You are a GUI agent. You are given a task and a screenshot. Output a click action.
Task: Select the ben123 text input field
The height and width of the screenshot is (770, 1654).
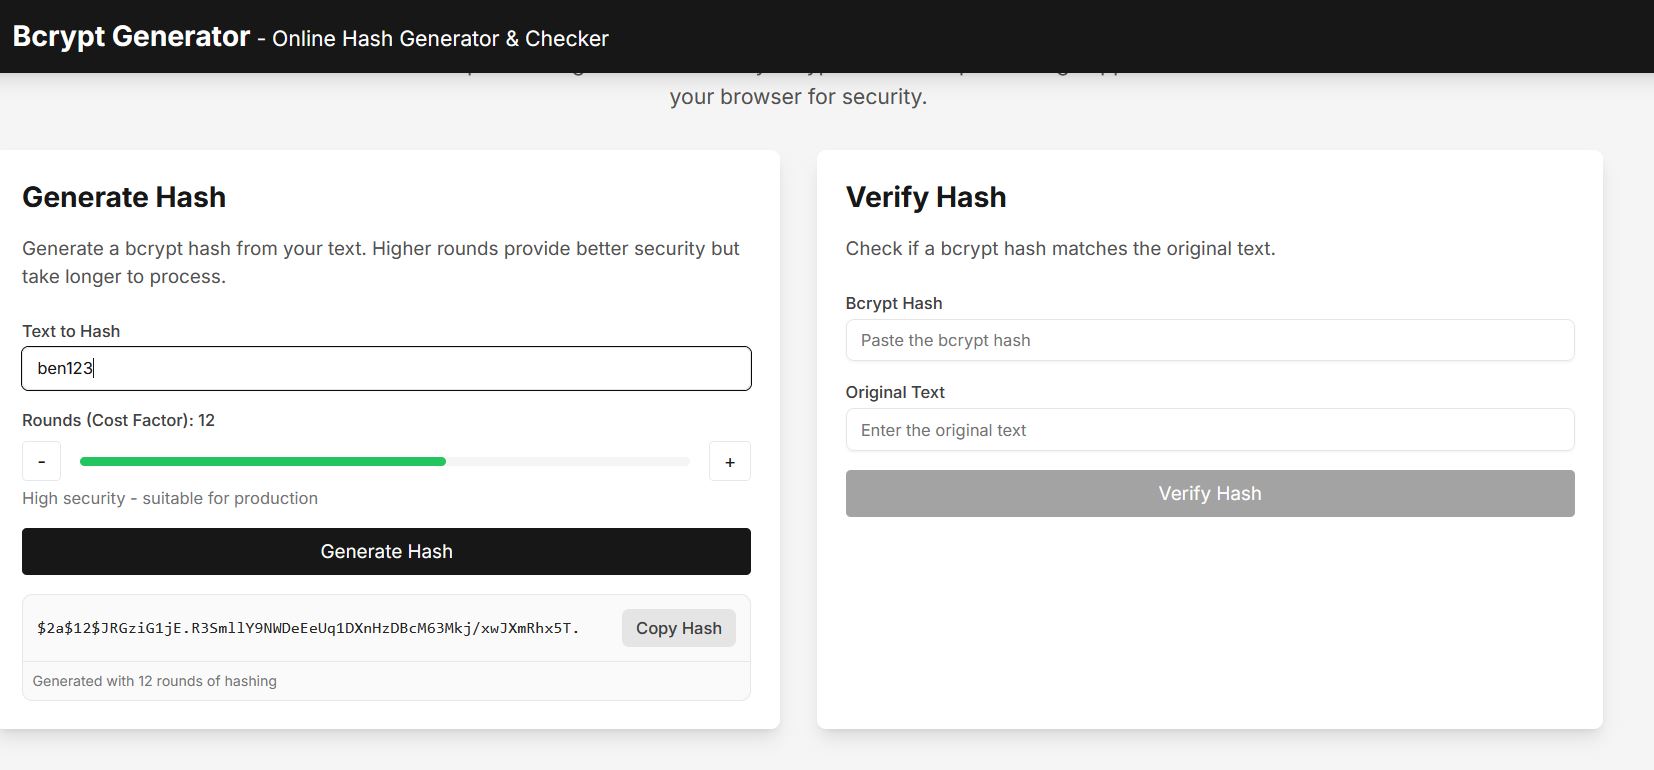(x=386, y=368)
